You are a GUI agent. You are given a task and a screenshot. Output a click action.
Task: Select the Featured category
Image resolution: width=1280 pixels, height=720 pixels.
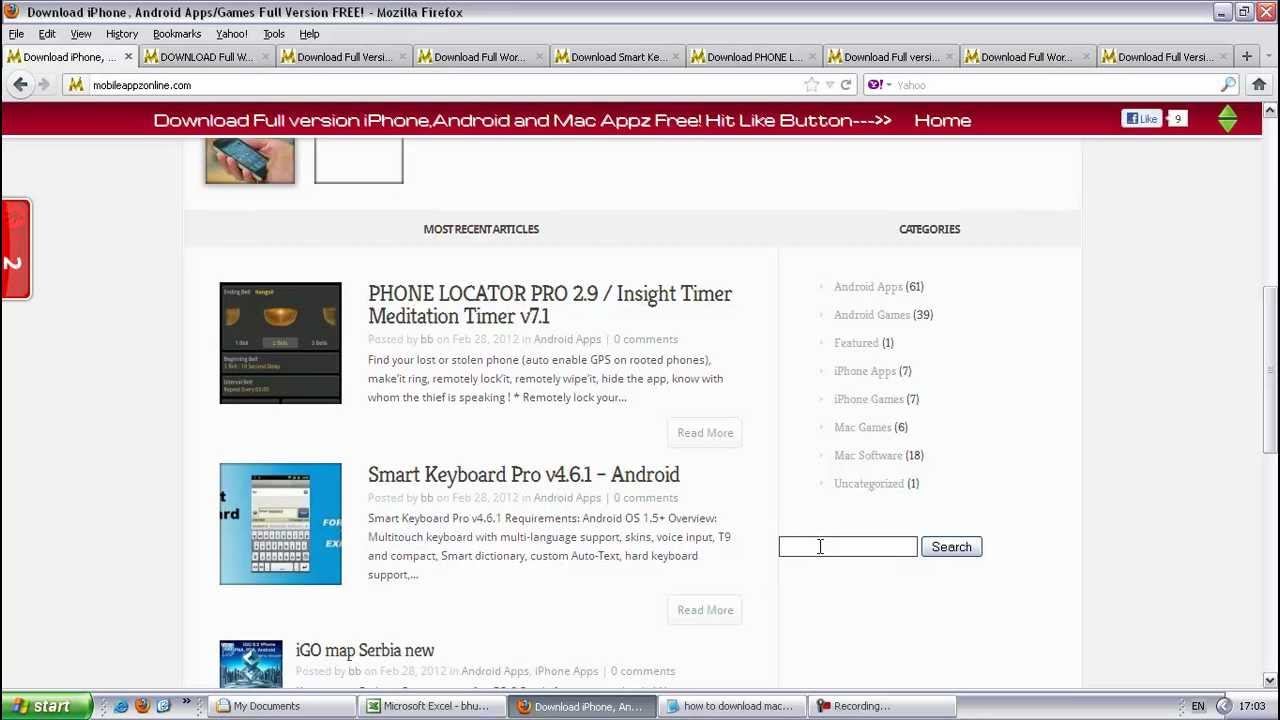(856, 343)
